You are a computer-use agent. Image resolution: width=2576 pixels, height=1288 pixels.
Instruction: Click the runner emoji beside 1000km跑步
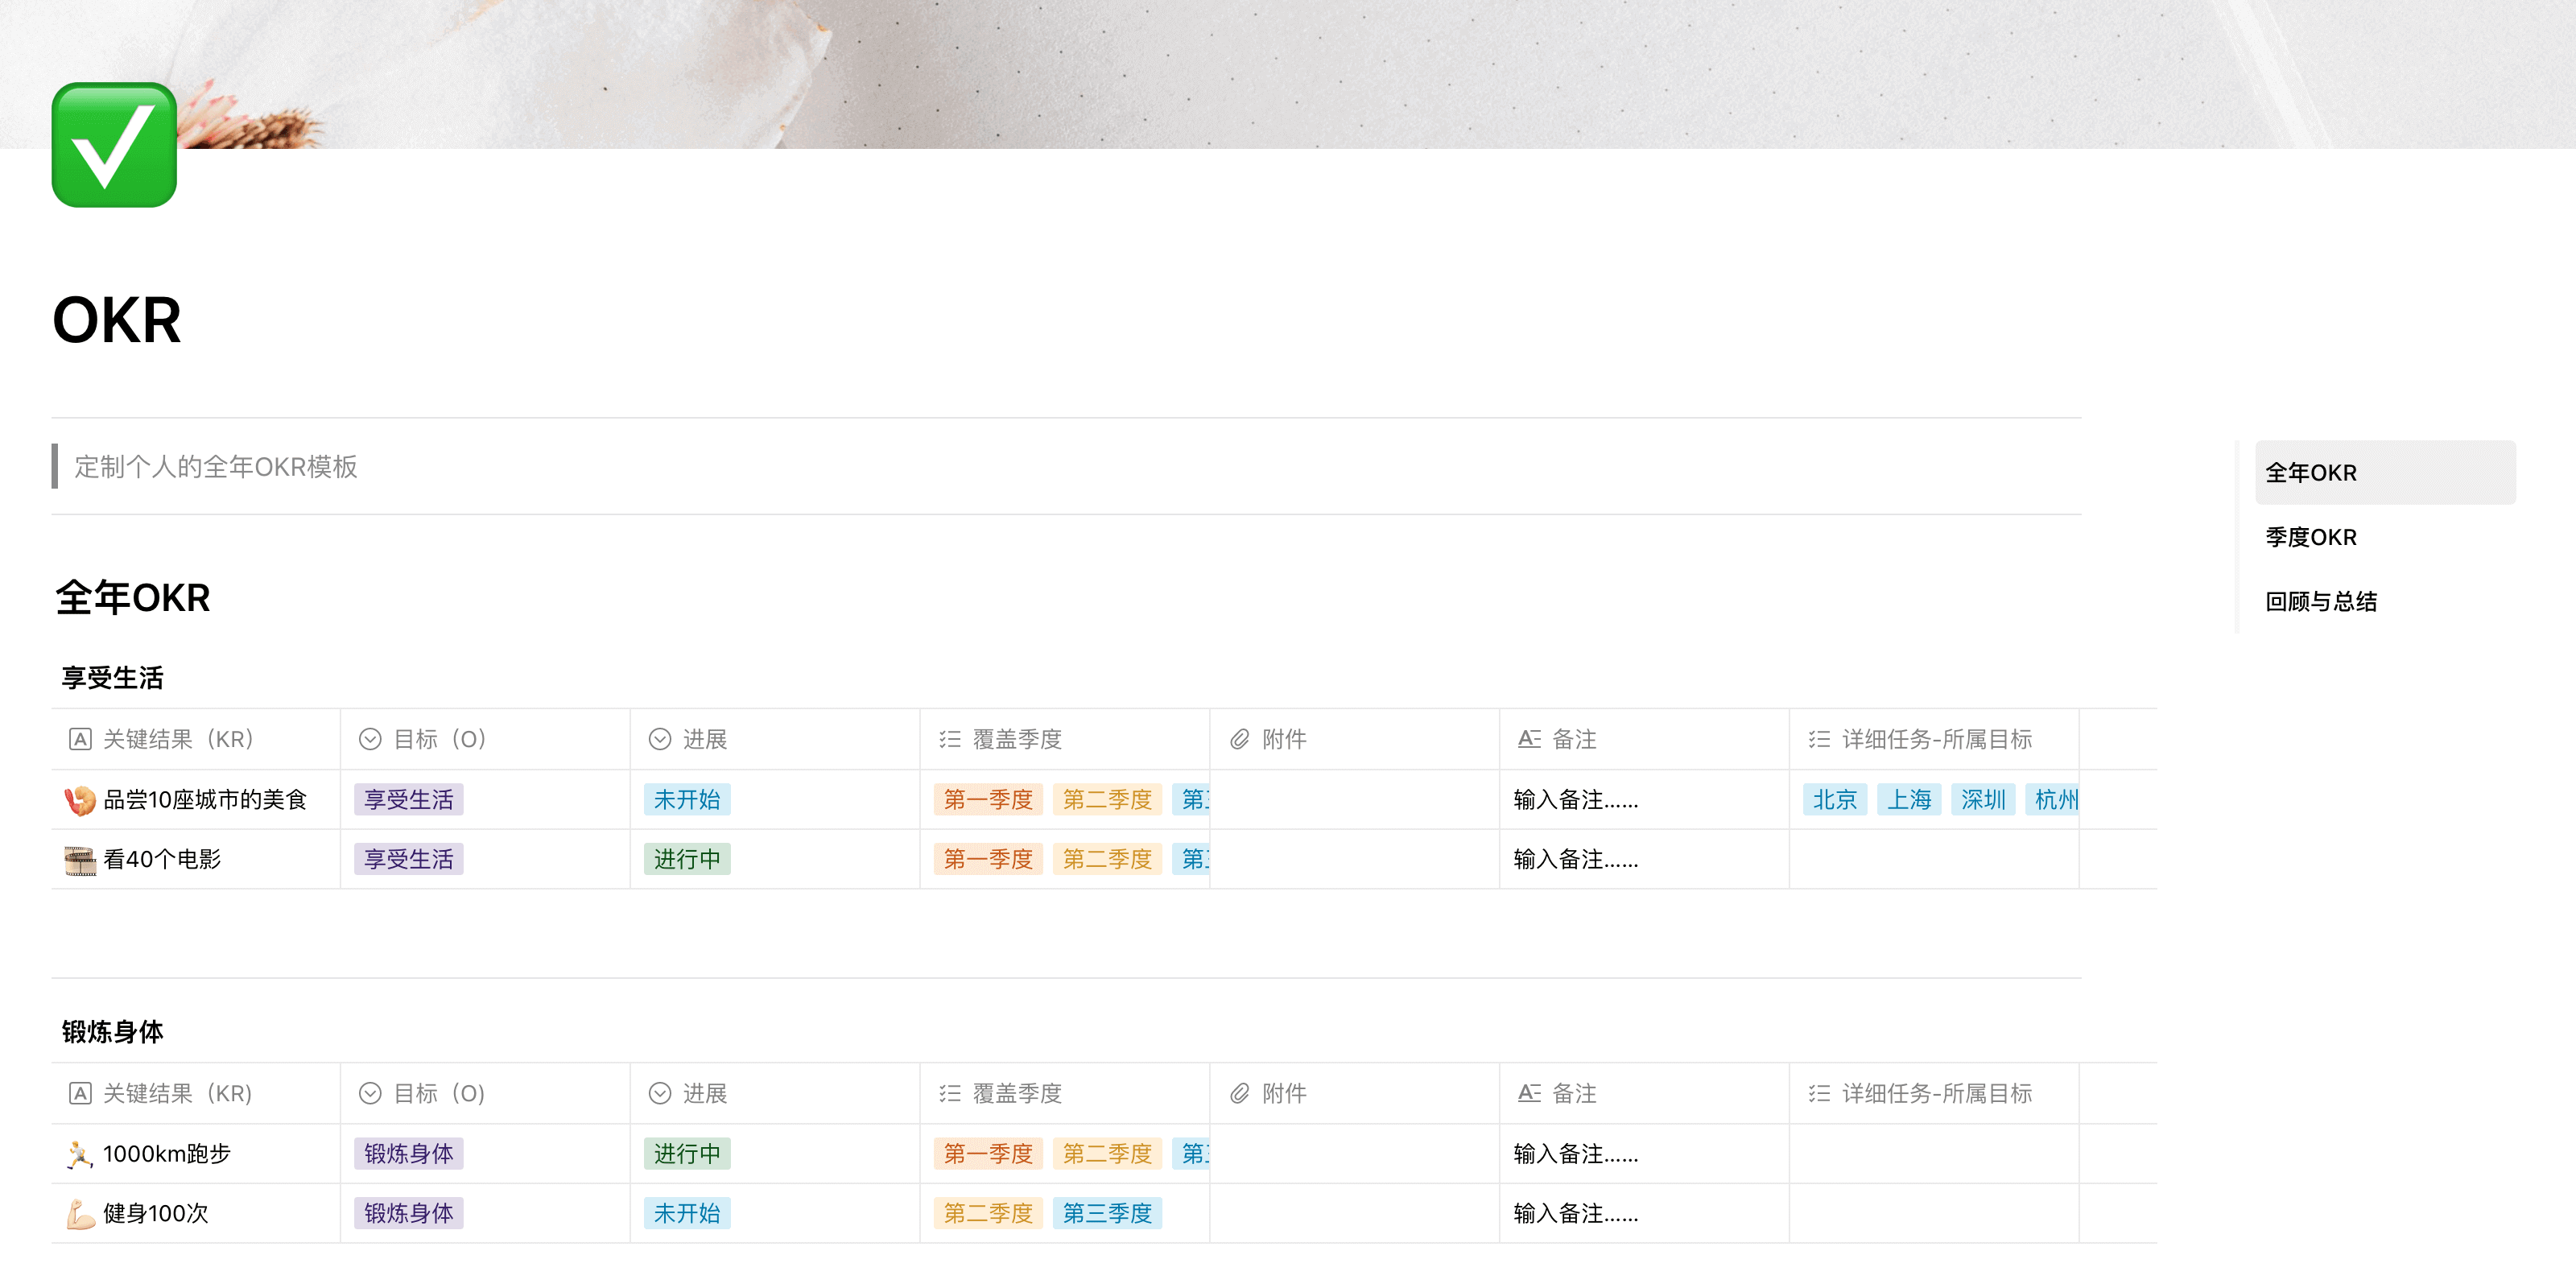coord(77,1153)
